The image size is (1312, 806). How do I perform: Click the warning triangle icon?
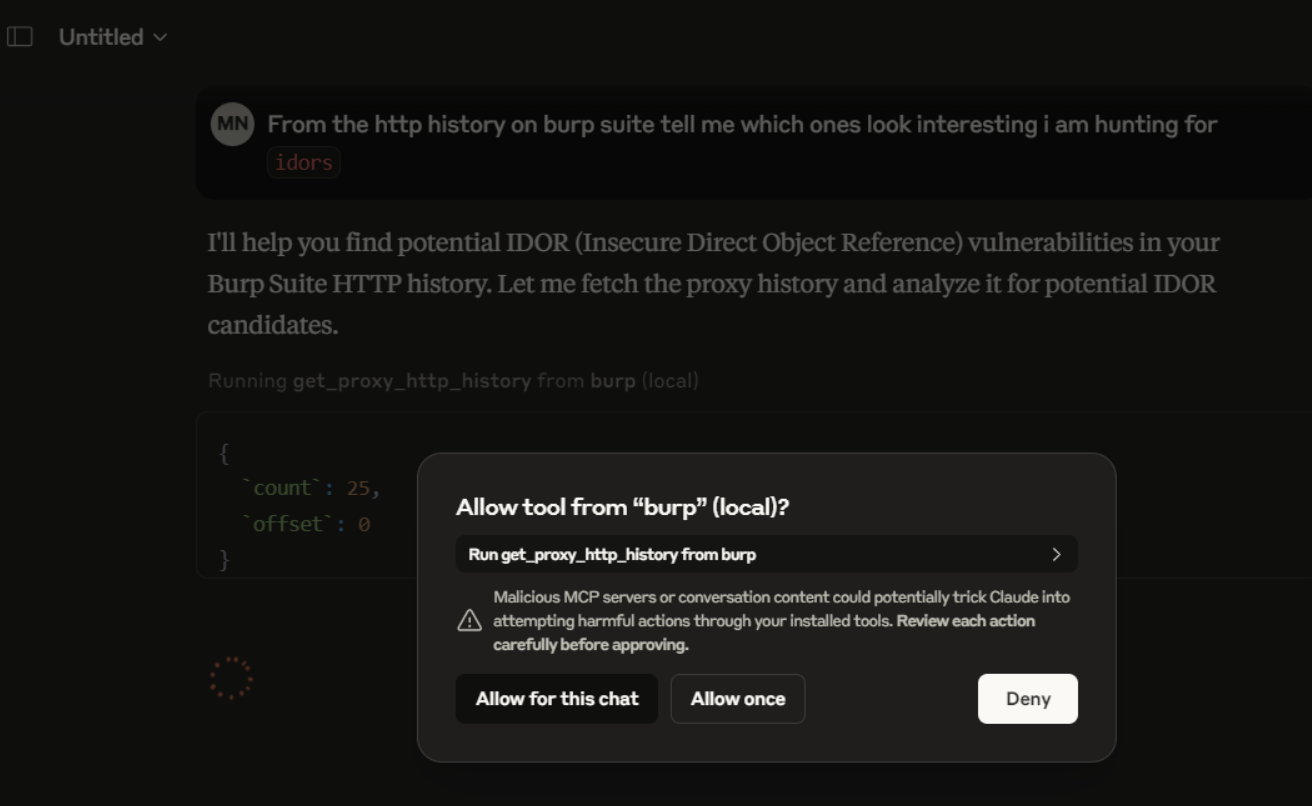pos(470,621)
